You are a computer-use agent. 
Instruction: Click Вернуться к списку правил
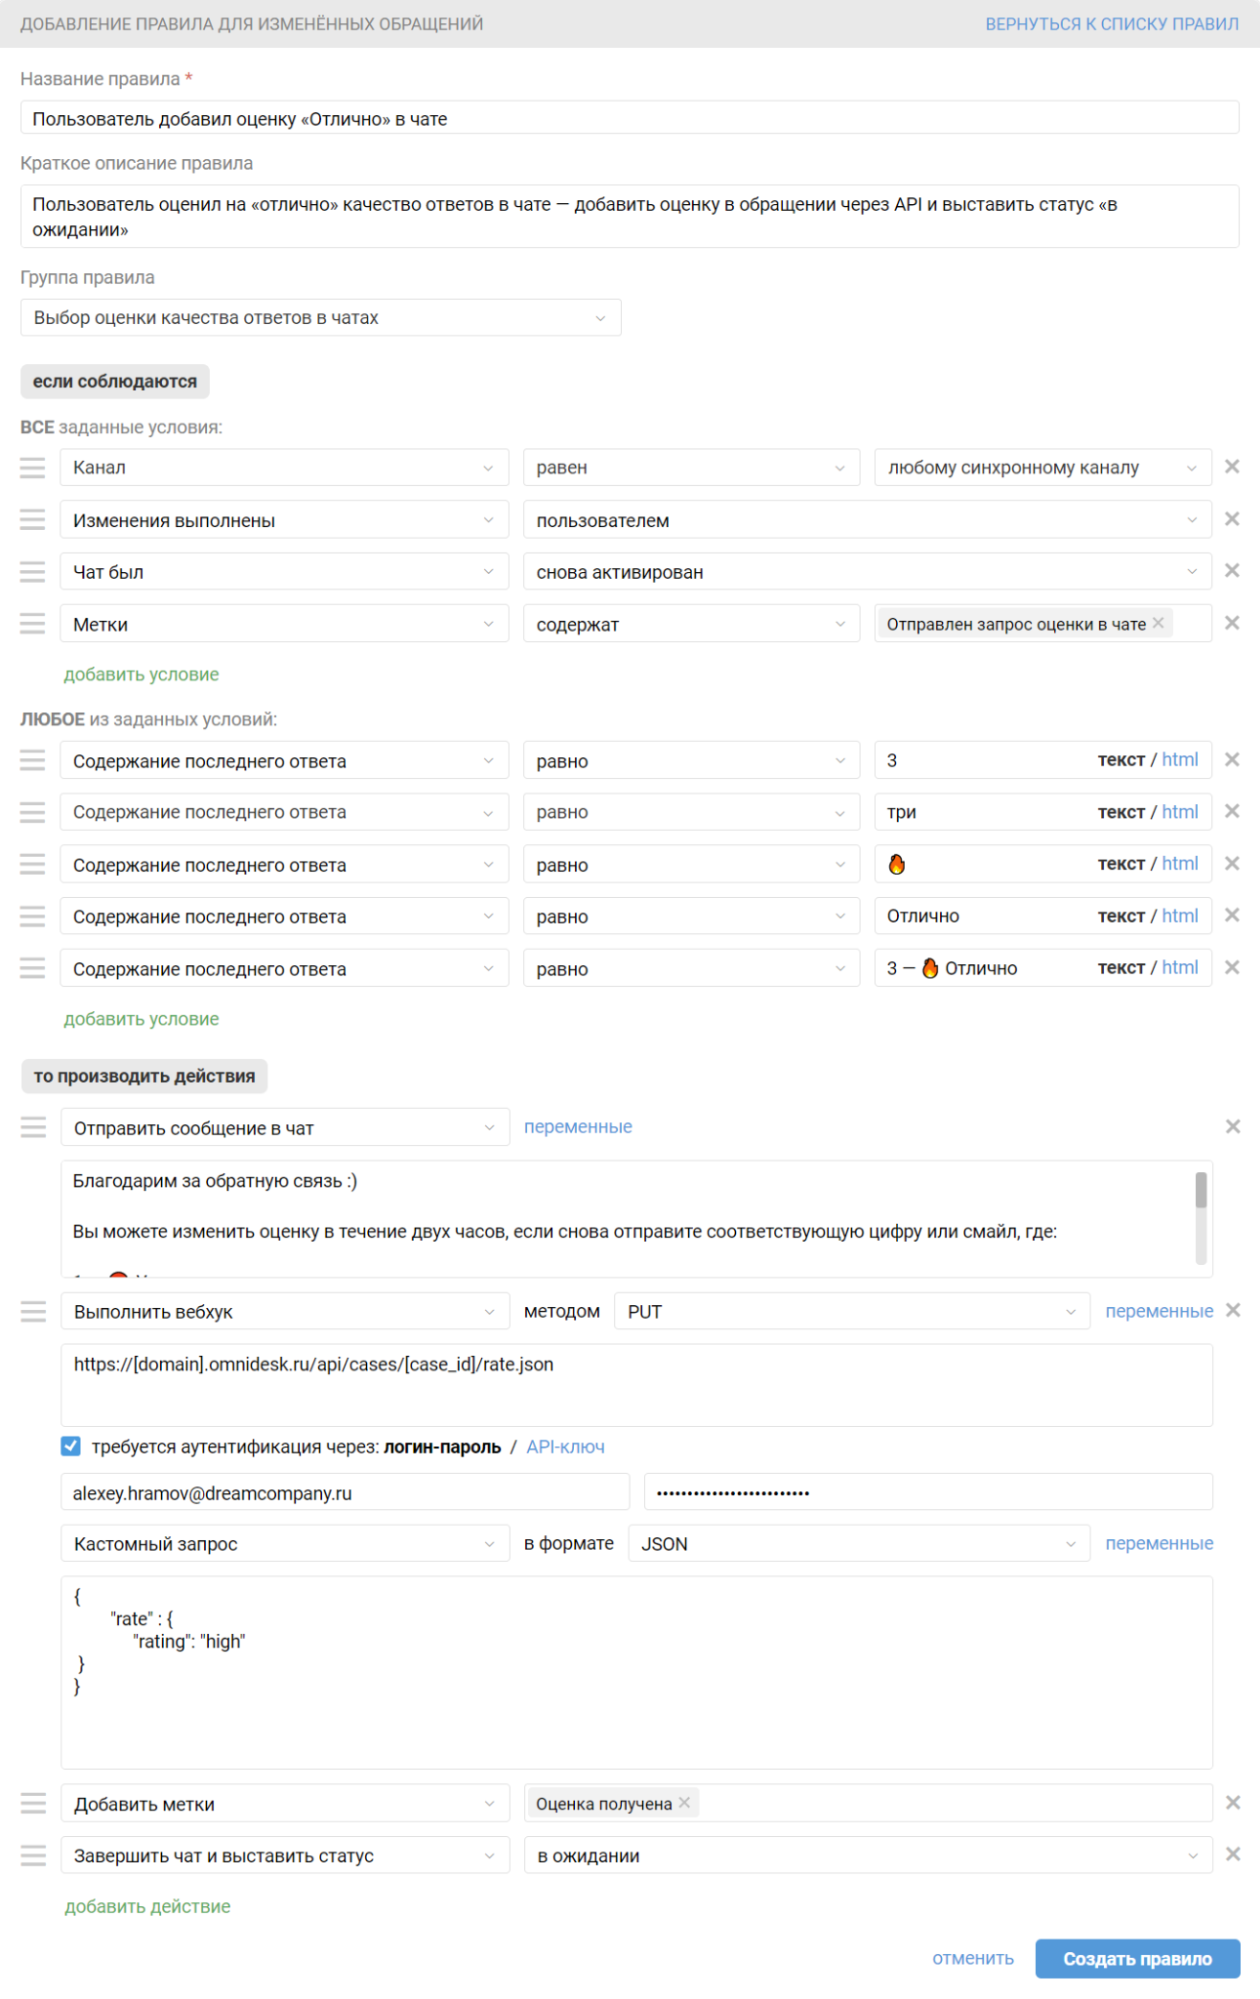click(x=1112, y=24)
